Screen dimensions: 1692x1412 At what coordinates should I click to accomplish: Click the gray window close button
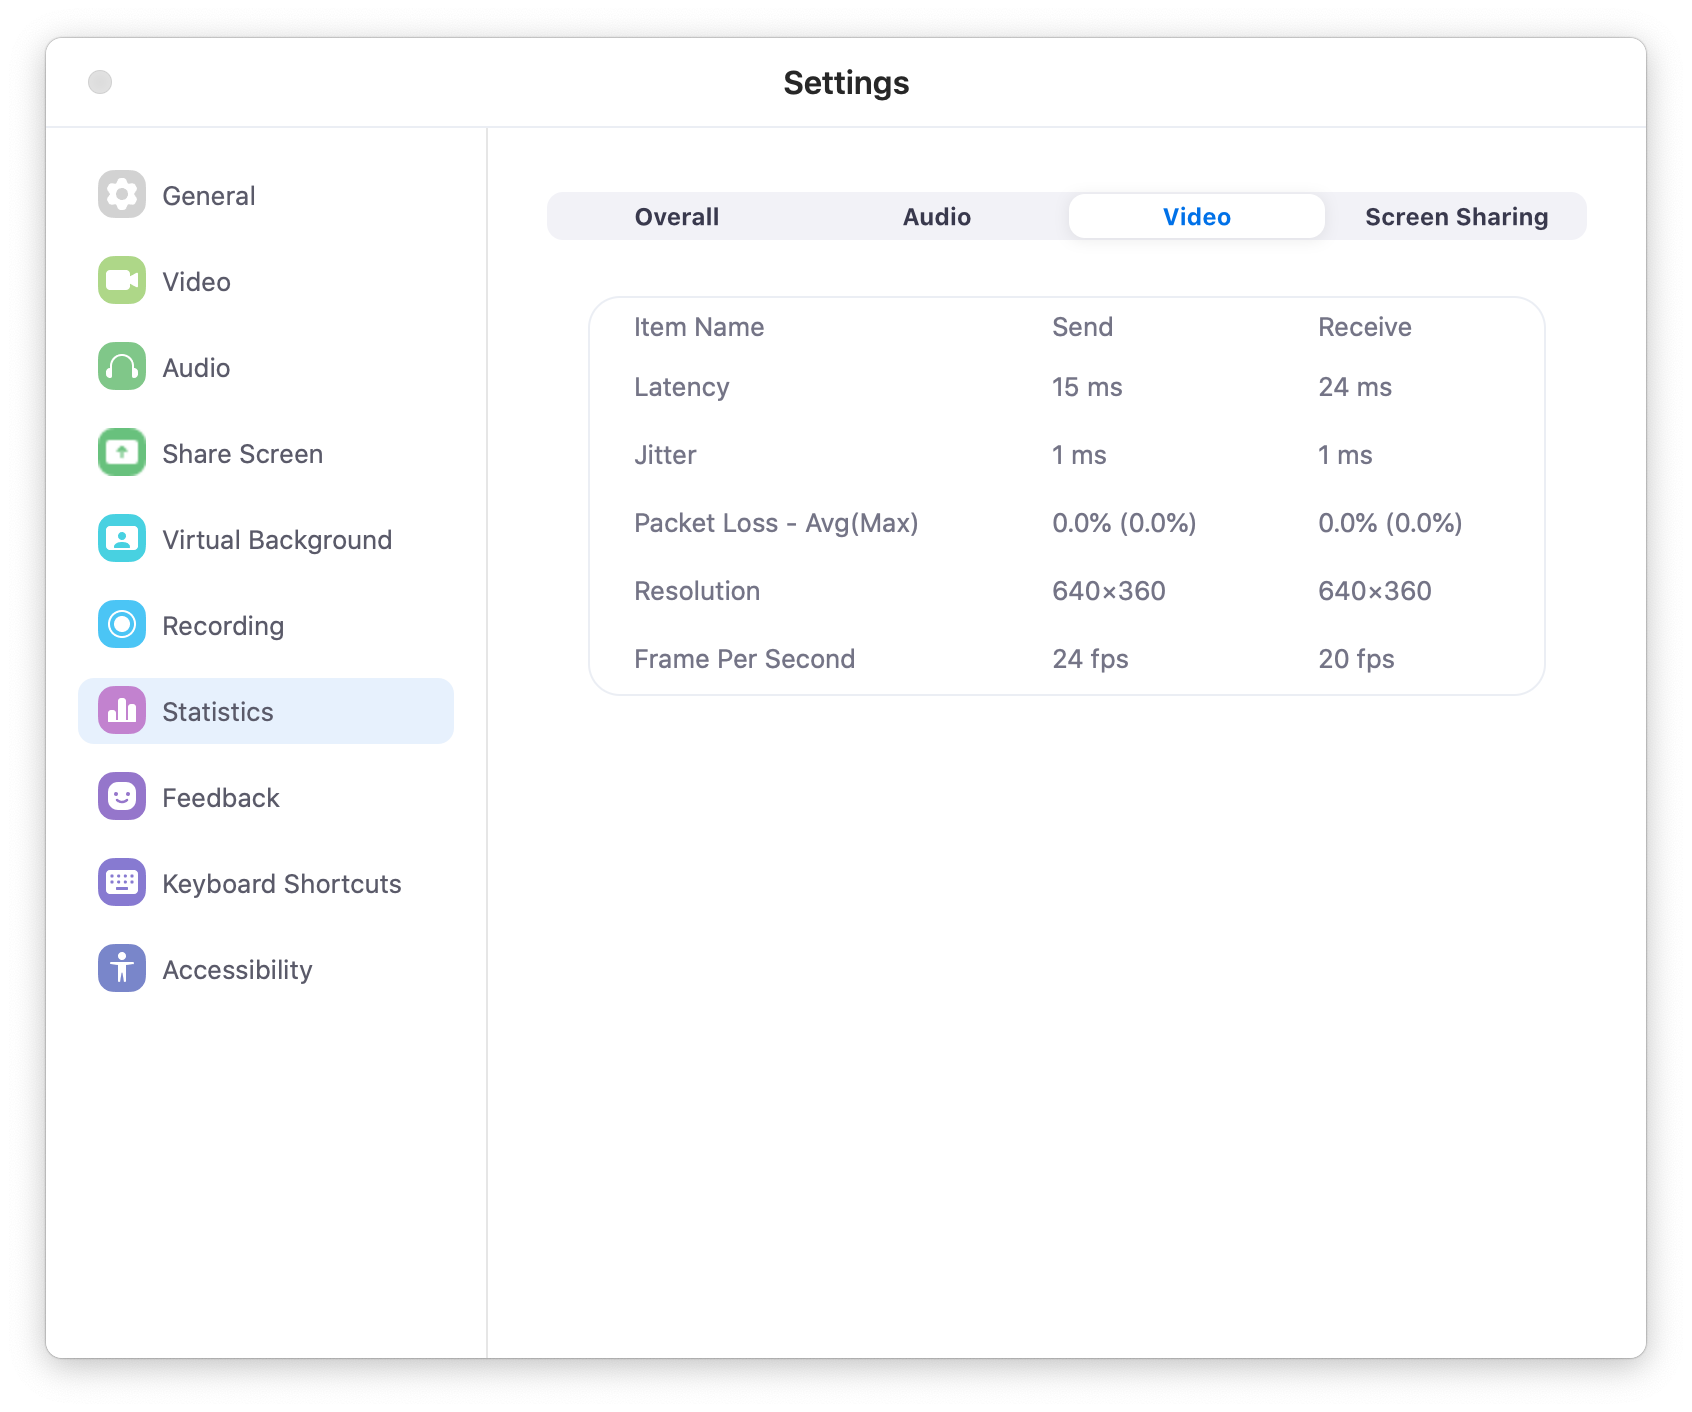click(x=100, y=82)
